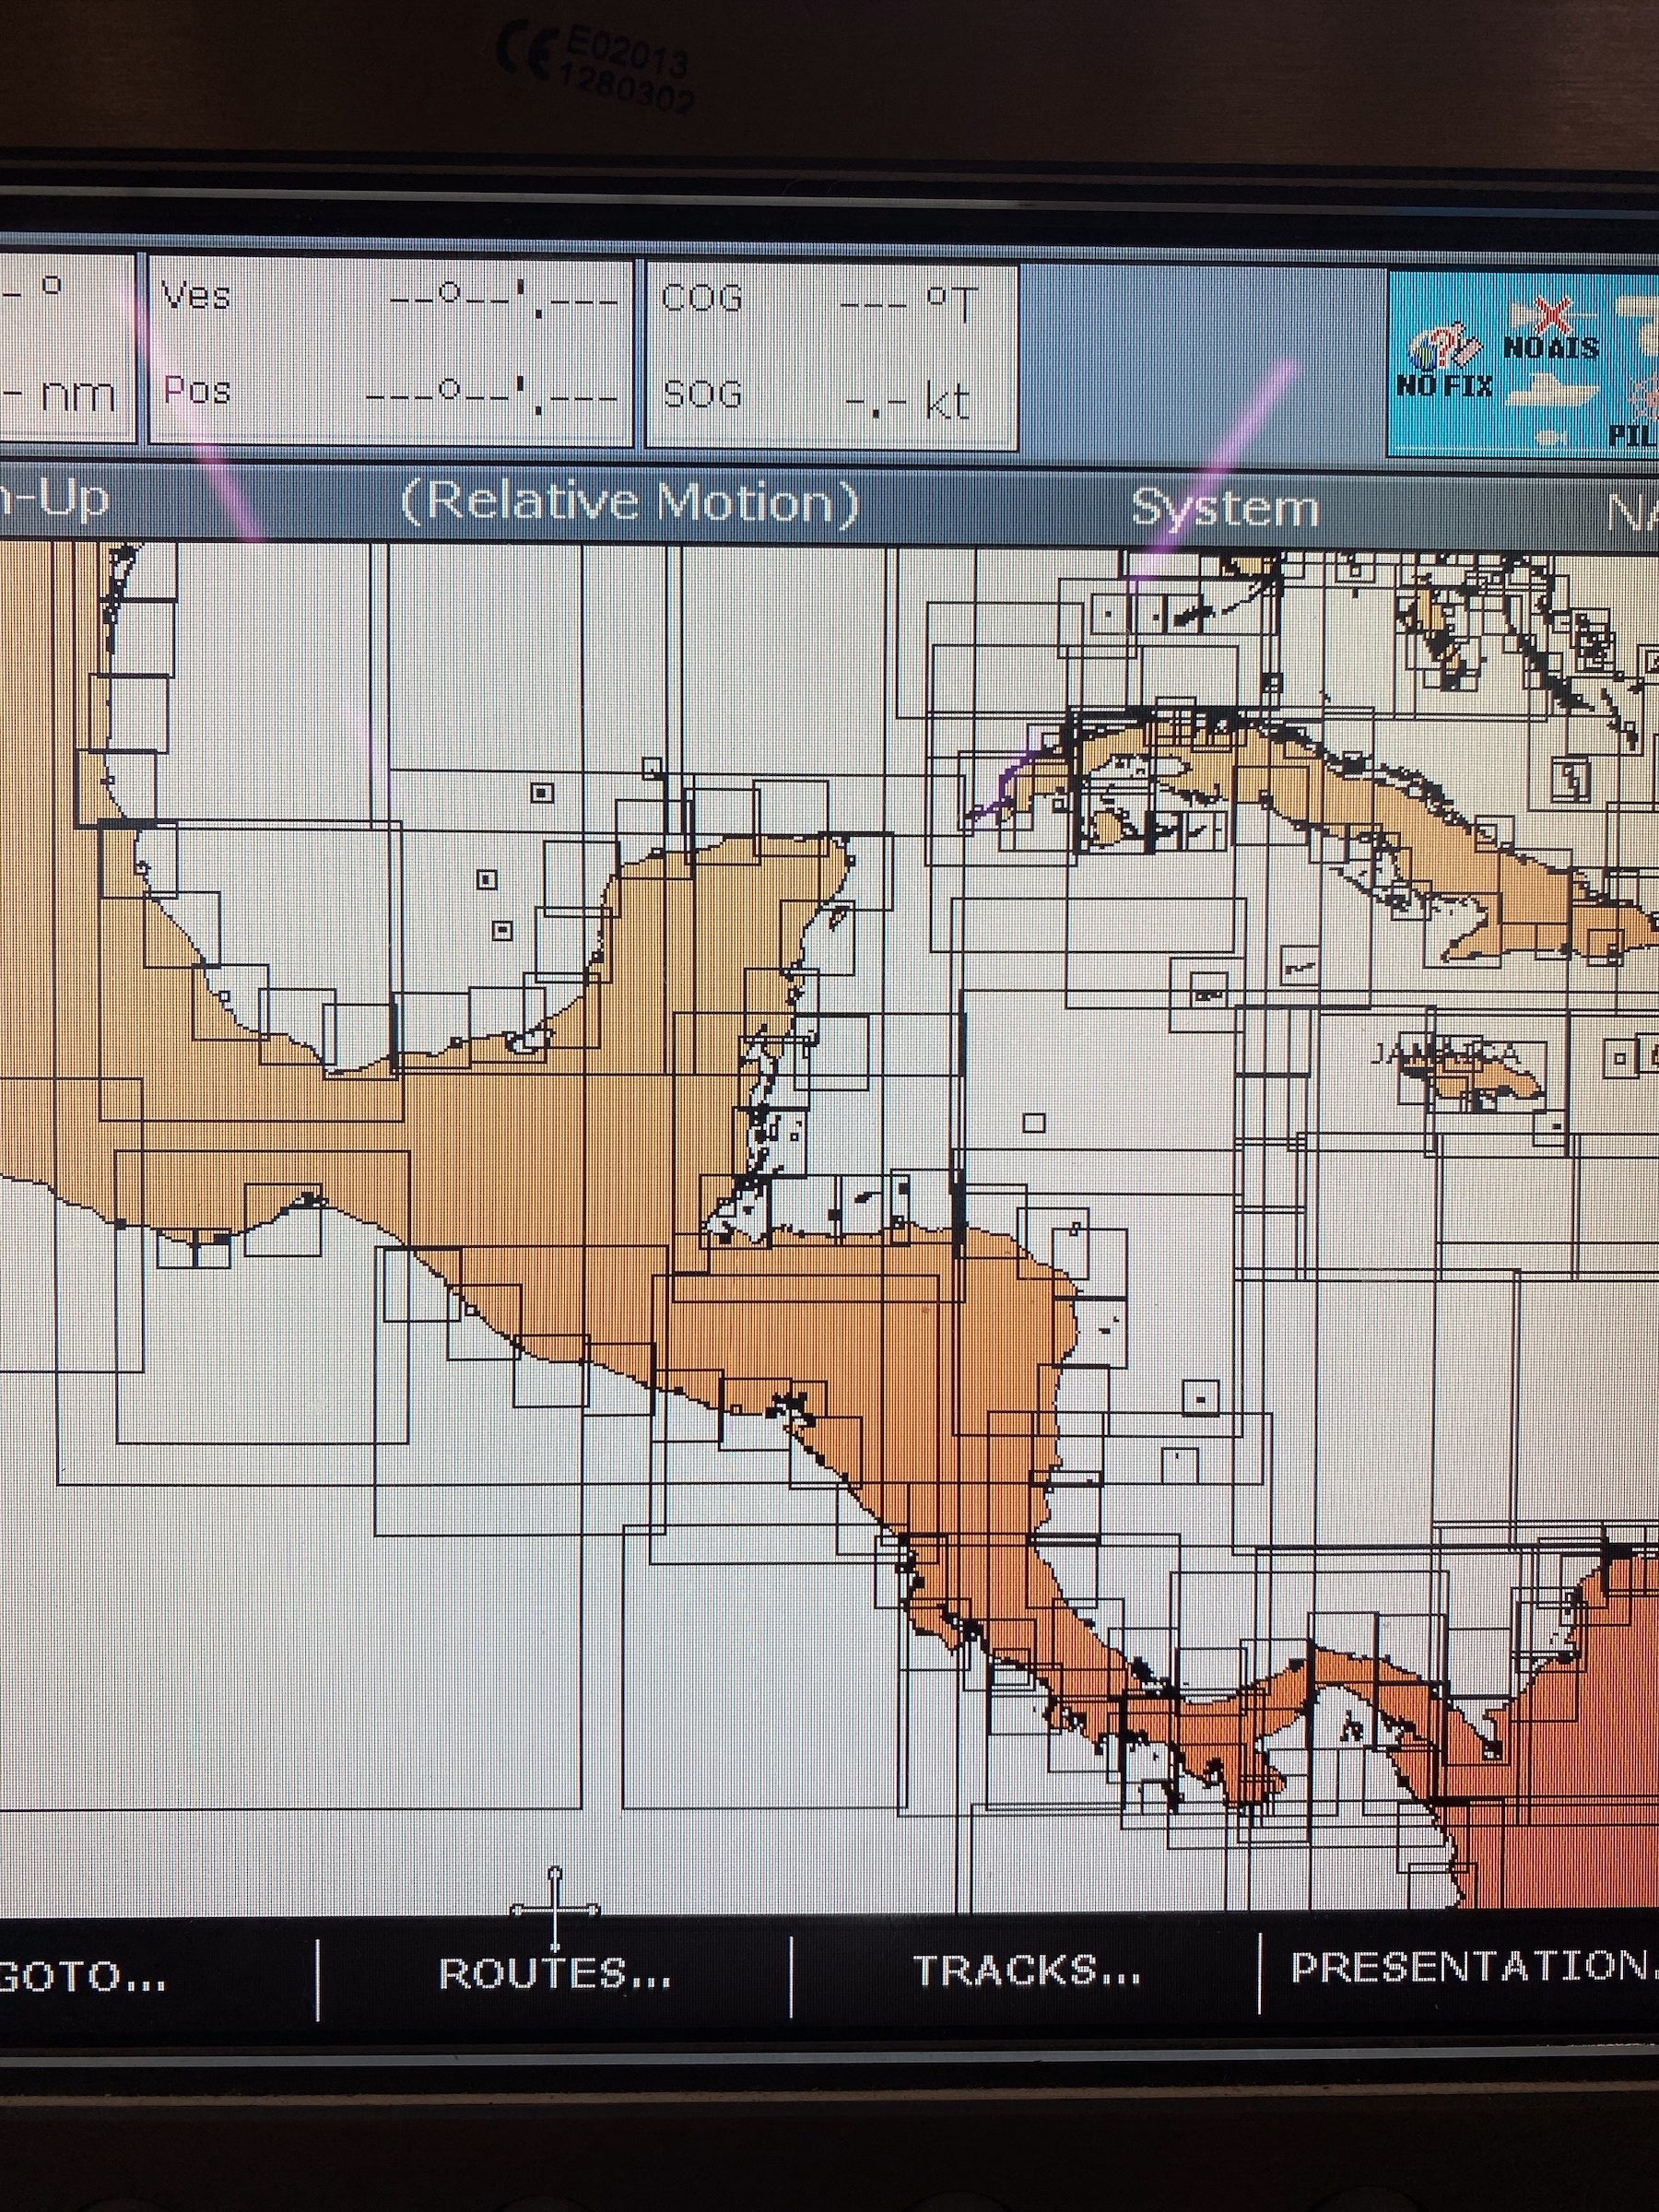Image resolution: width=1659 pixels, height=2212 pixels.
Task: Click the SOG value reading in kt
Action: (907, 402)
